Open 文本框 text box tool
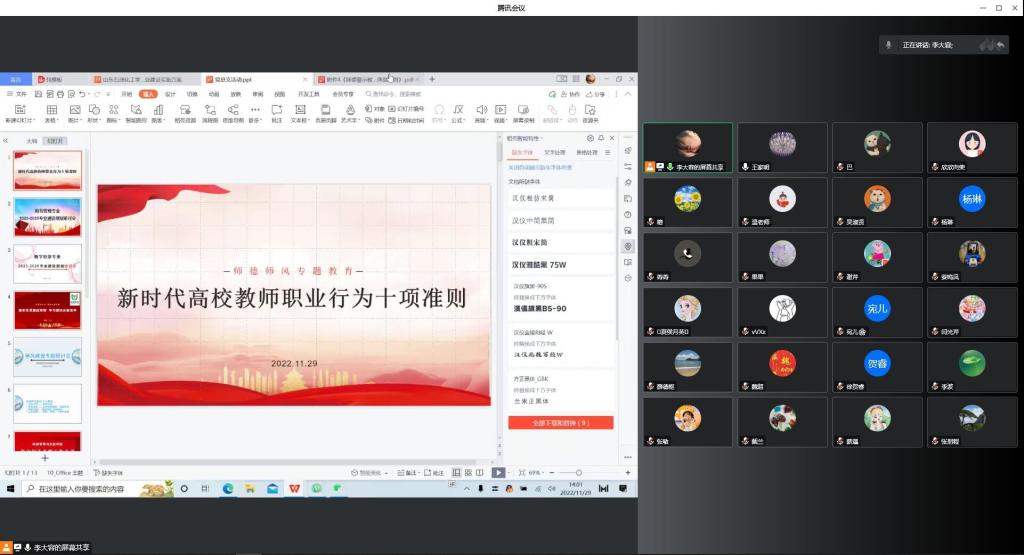 click(x=299, y=109)
